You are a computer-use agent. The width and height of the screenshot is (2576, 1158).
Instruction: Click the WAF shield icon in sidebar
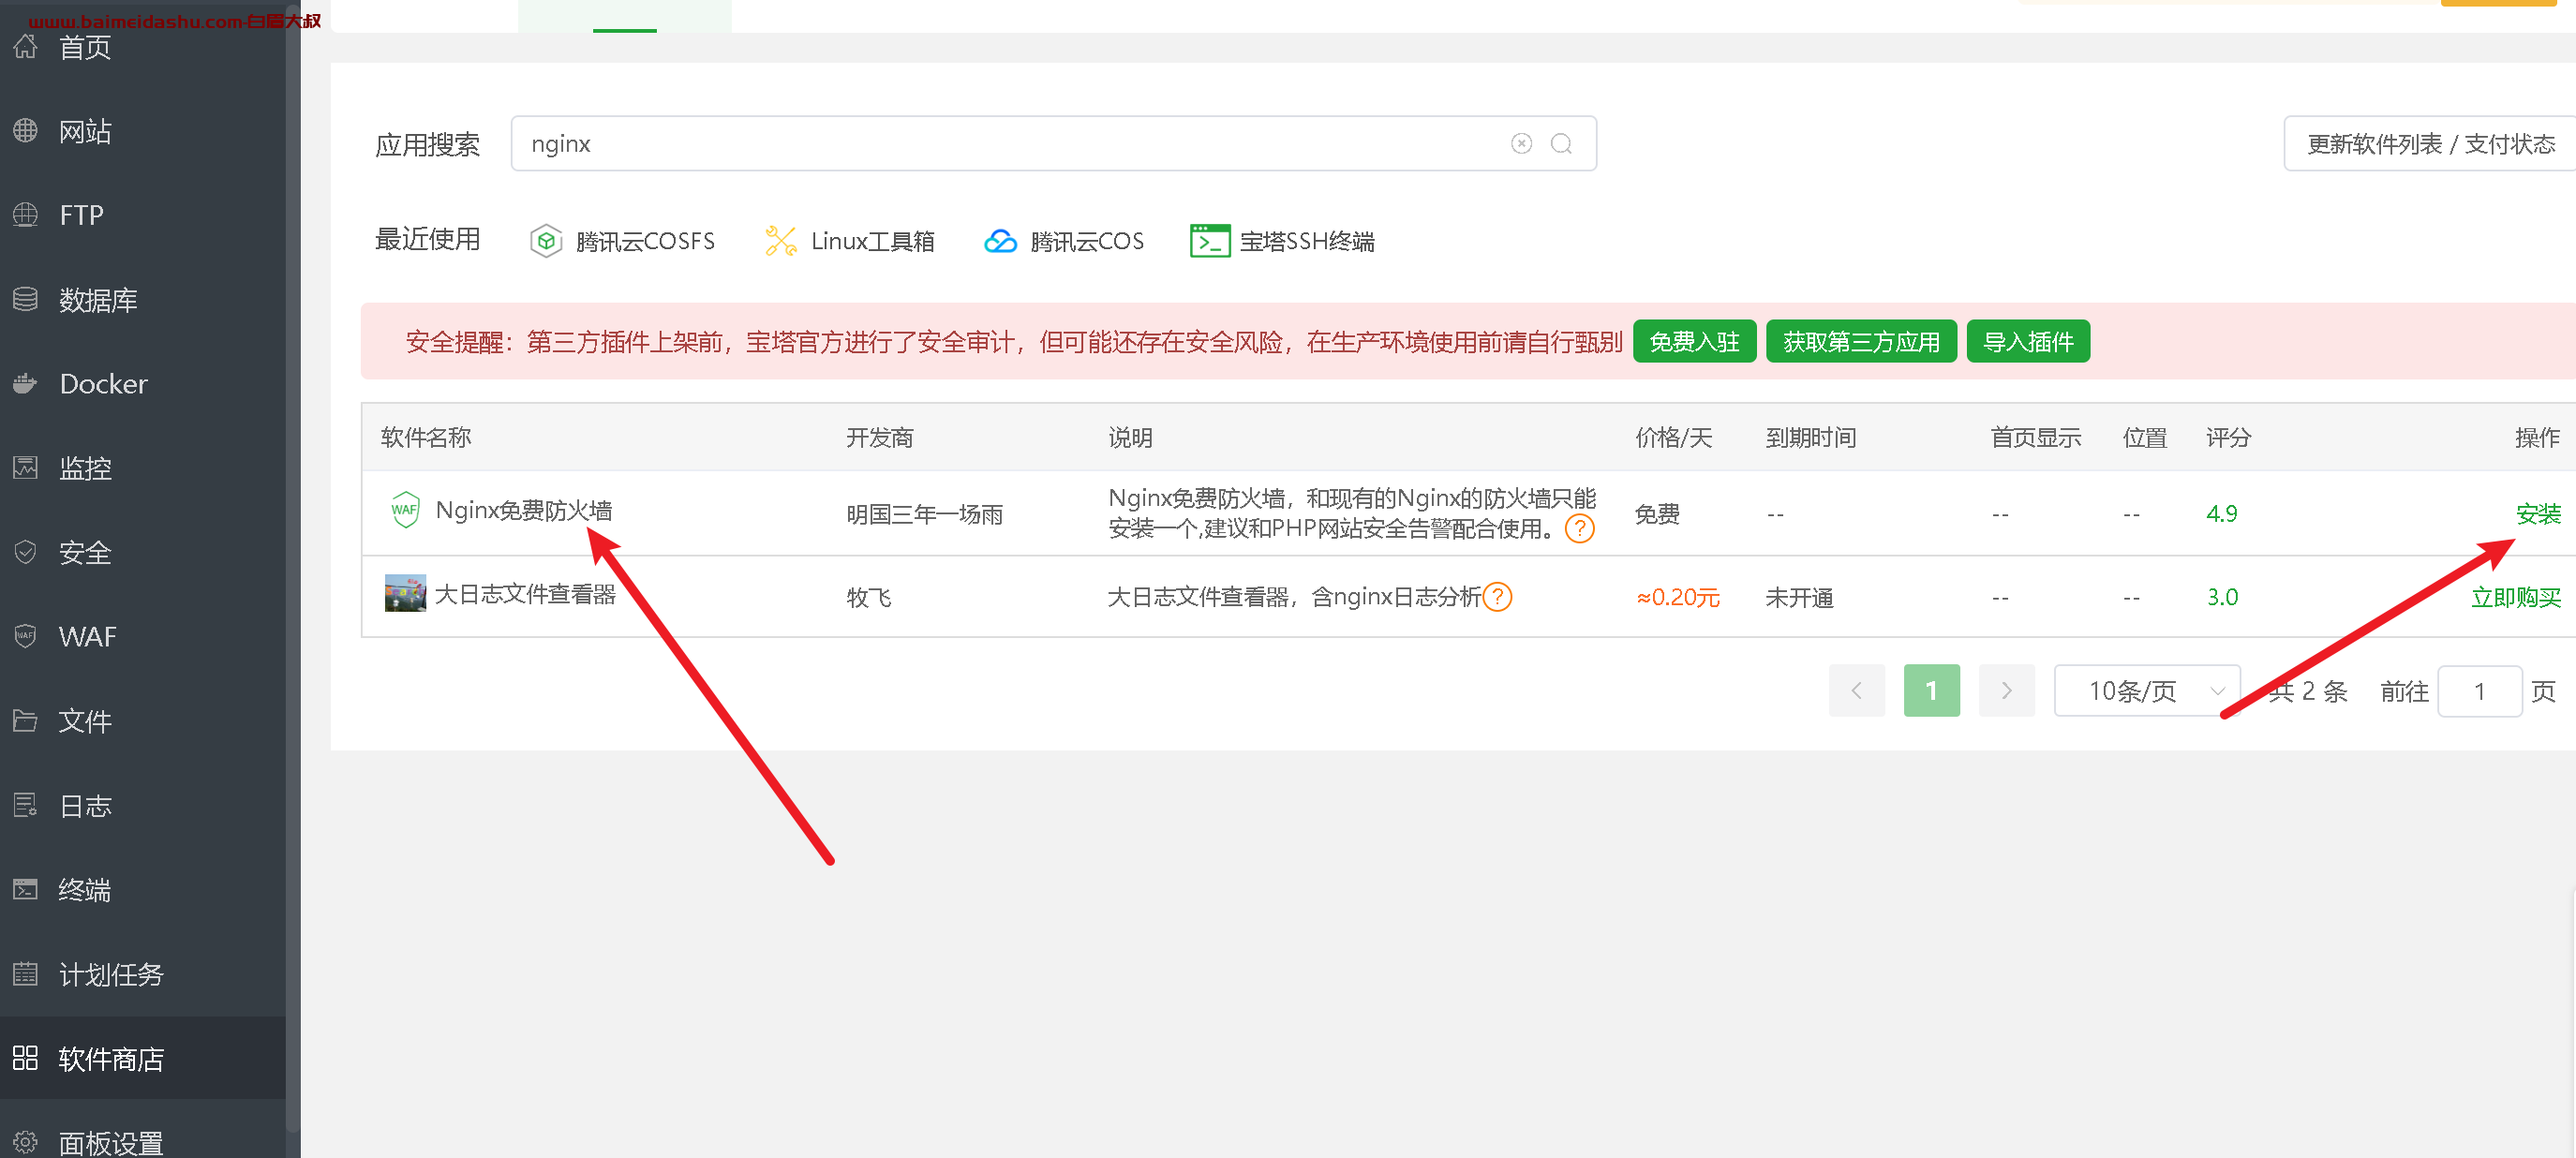(x=25, y=635)
